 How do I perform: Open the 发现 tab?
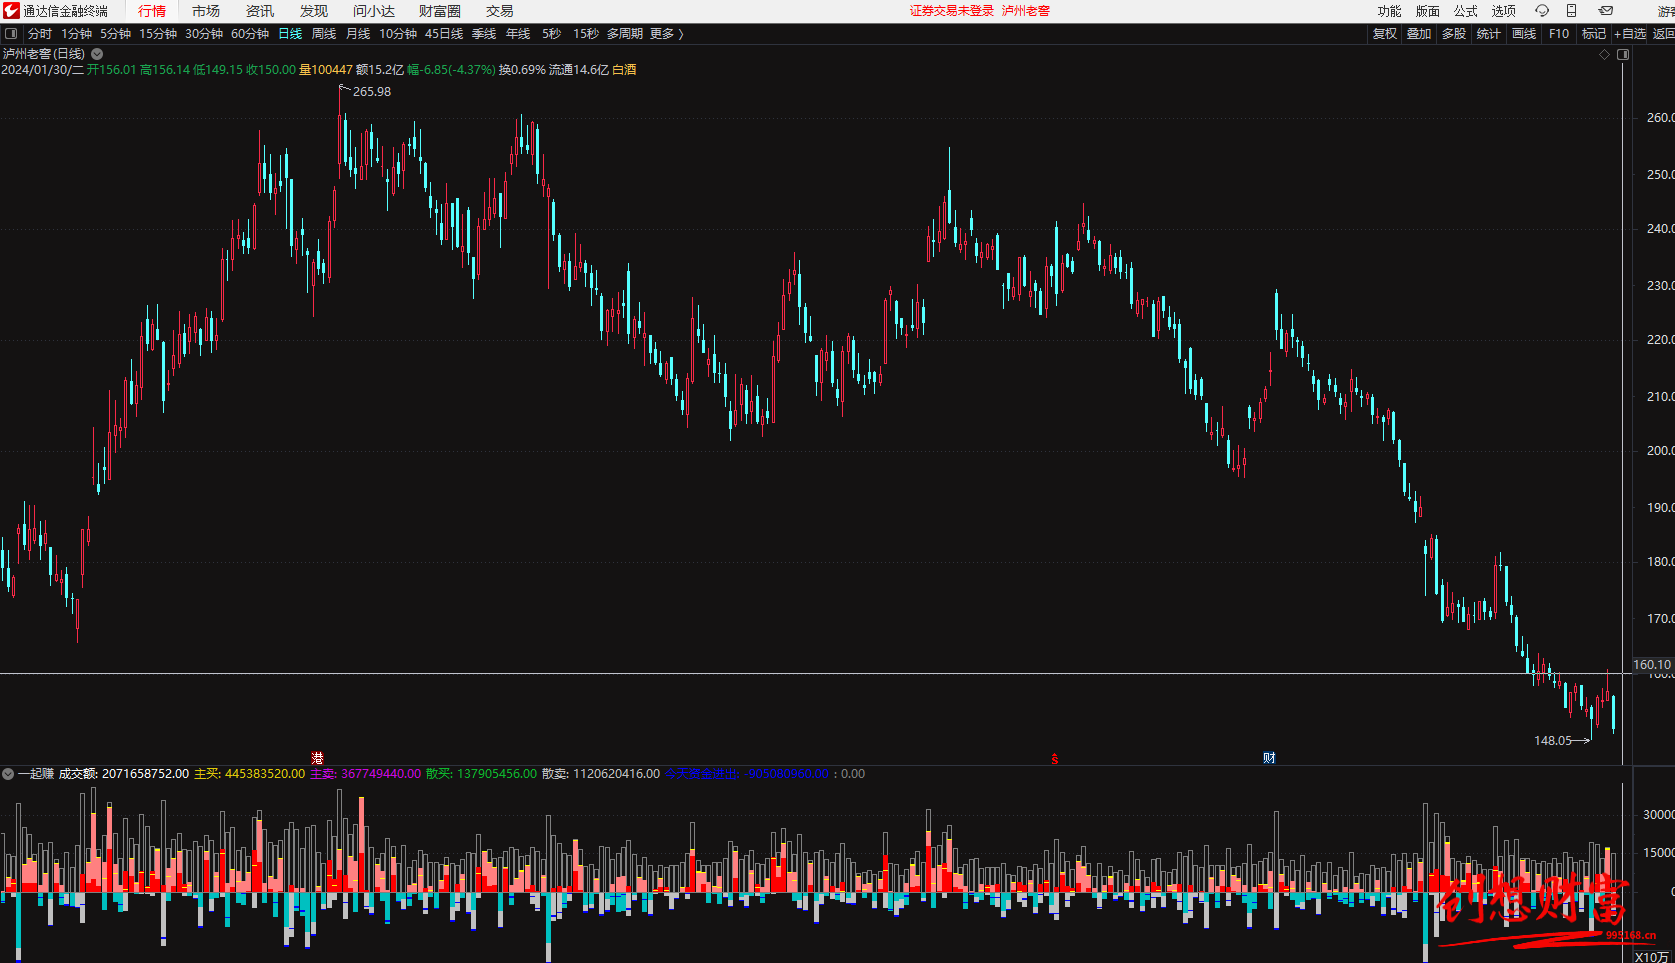[x=314, y=11]
